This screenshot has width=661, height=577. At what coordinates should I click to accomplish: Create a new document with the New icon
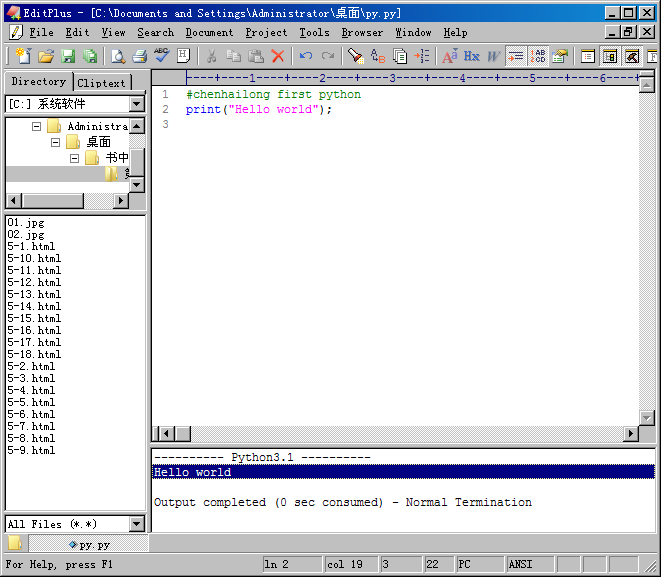click(x=23, y=56)
